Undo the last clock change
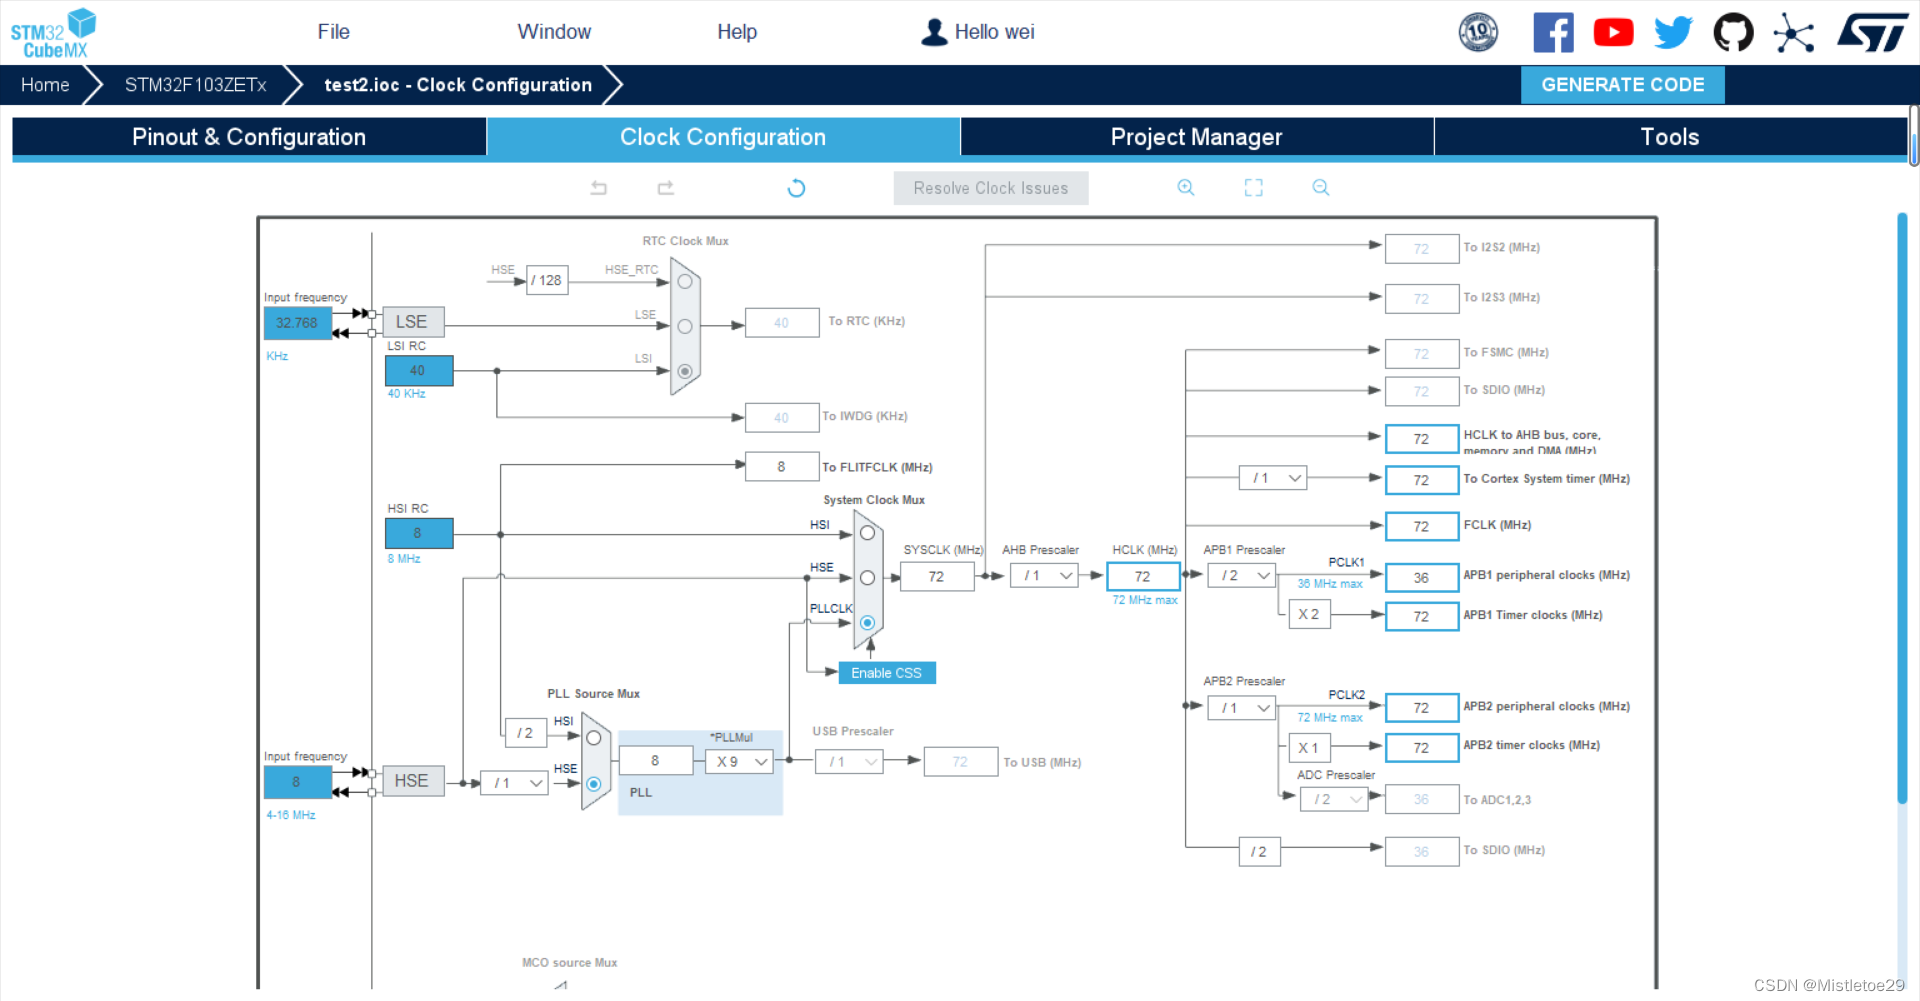Viewport: 1920px width, 1001px height. [599, 188]
